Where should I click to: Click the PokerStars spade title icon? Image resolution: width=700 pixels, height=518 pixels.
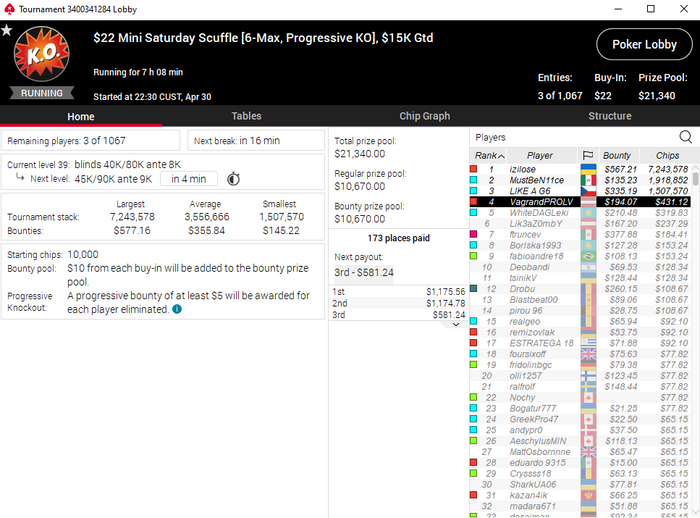pos(9,9)
